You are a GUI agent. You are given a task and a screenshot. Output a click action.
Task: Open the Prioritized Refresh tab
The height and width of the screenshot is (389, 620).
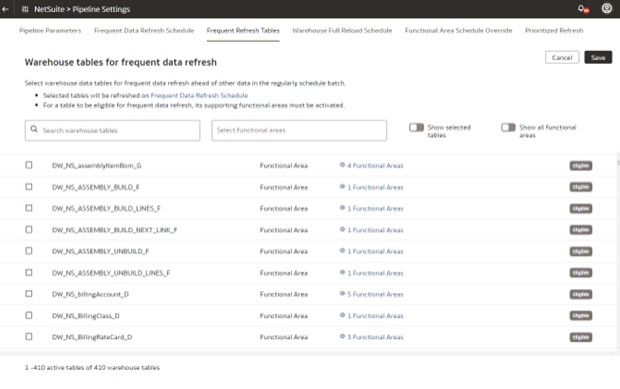(x=554, y=30)
